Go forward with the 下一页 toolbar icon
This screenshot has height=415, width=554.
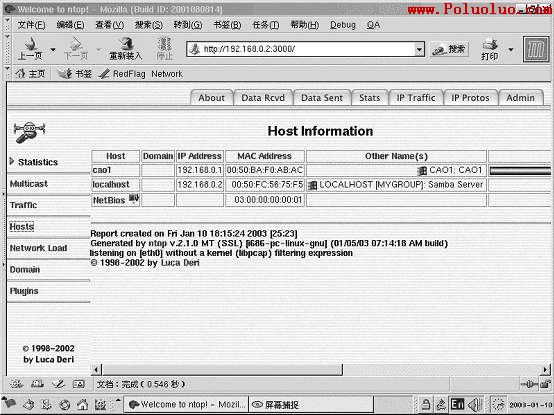[76, 45]
